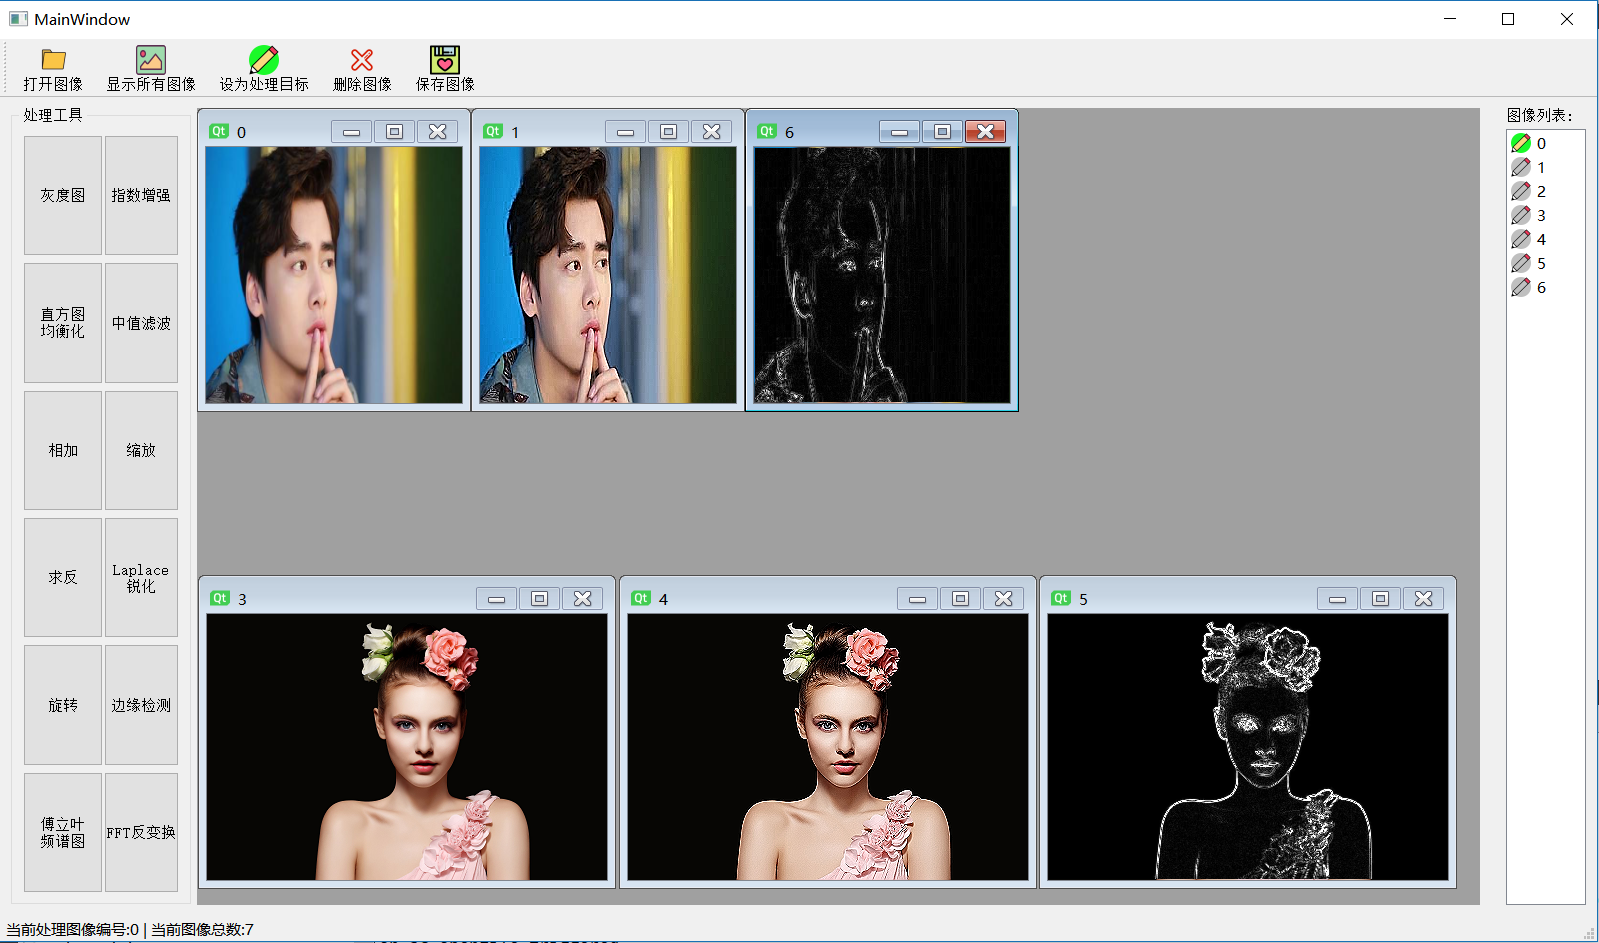Close subwindow 6 with the red X
Screen dimensions: 1599x943
[985, 132]
